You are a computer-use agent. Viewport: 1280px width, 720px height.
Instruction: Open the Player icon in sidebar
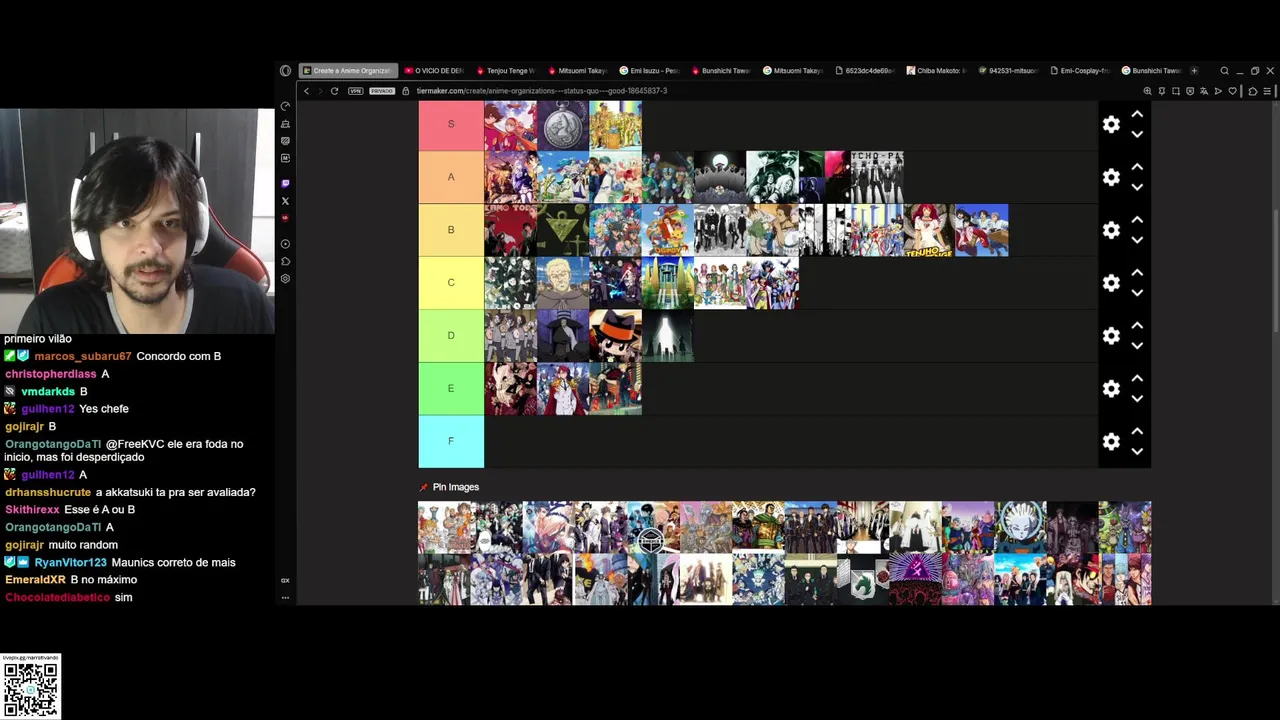click(x=285, y=244)
